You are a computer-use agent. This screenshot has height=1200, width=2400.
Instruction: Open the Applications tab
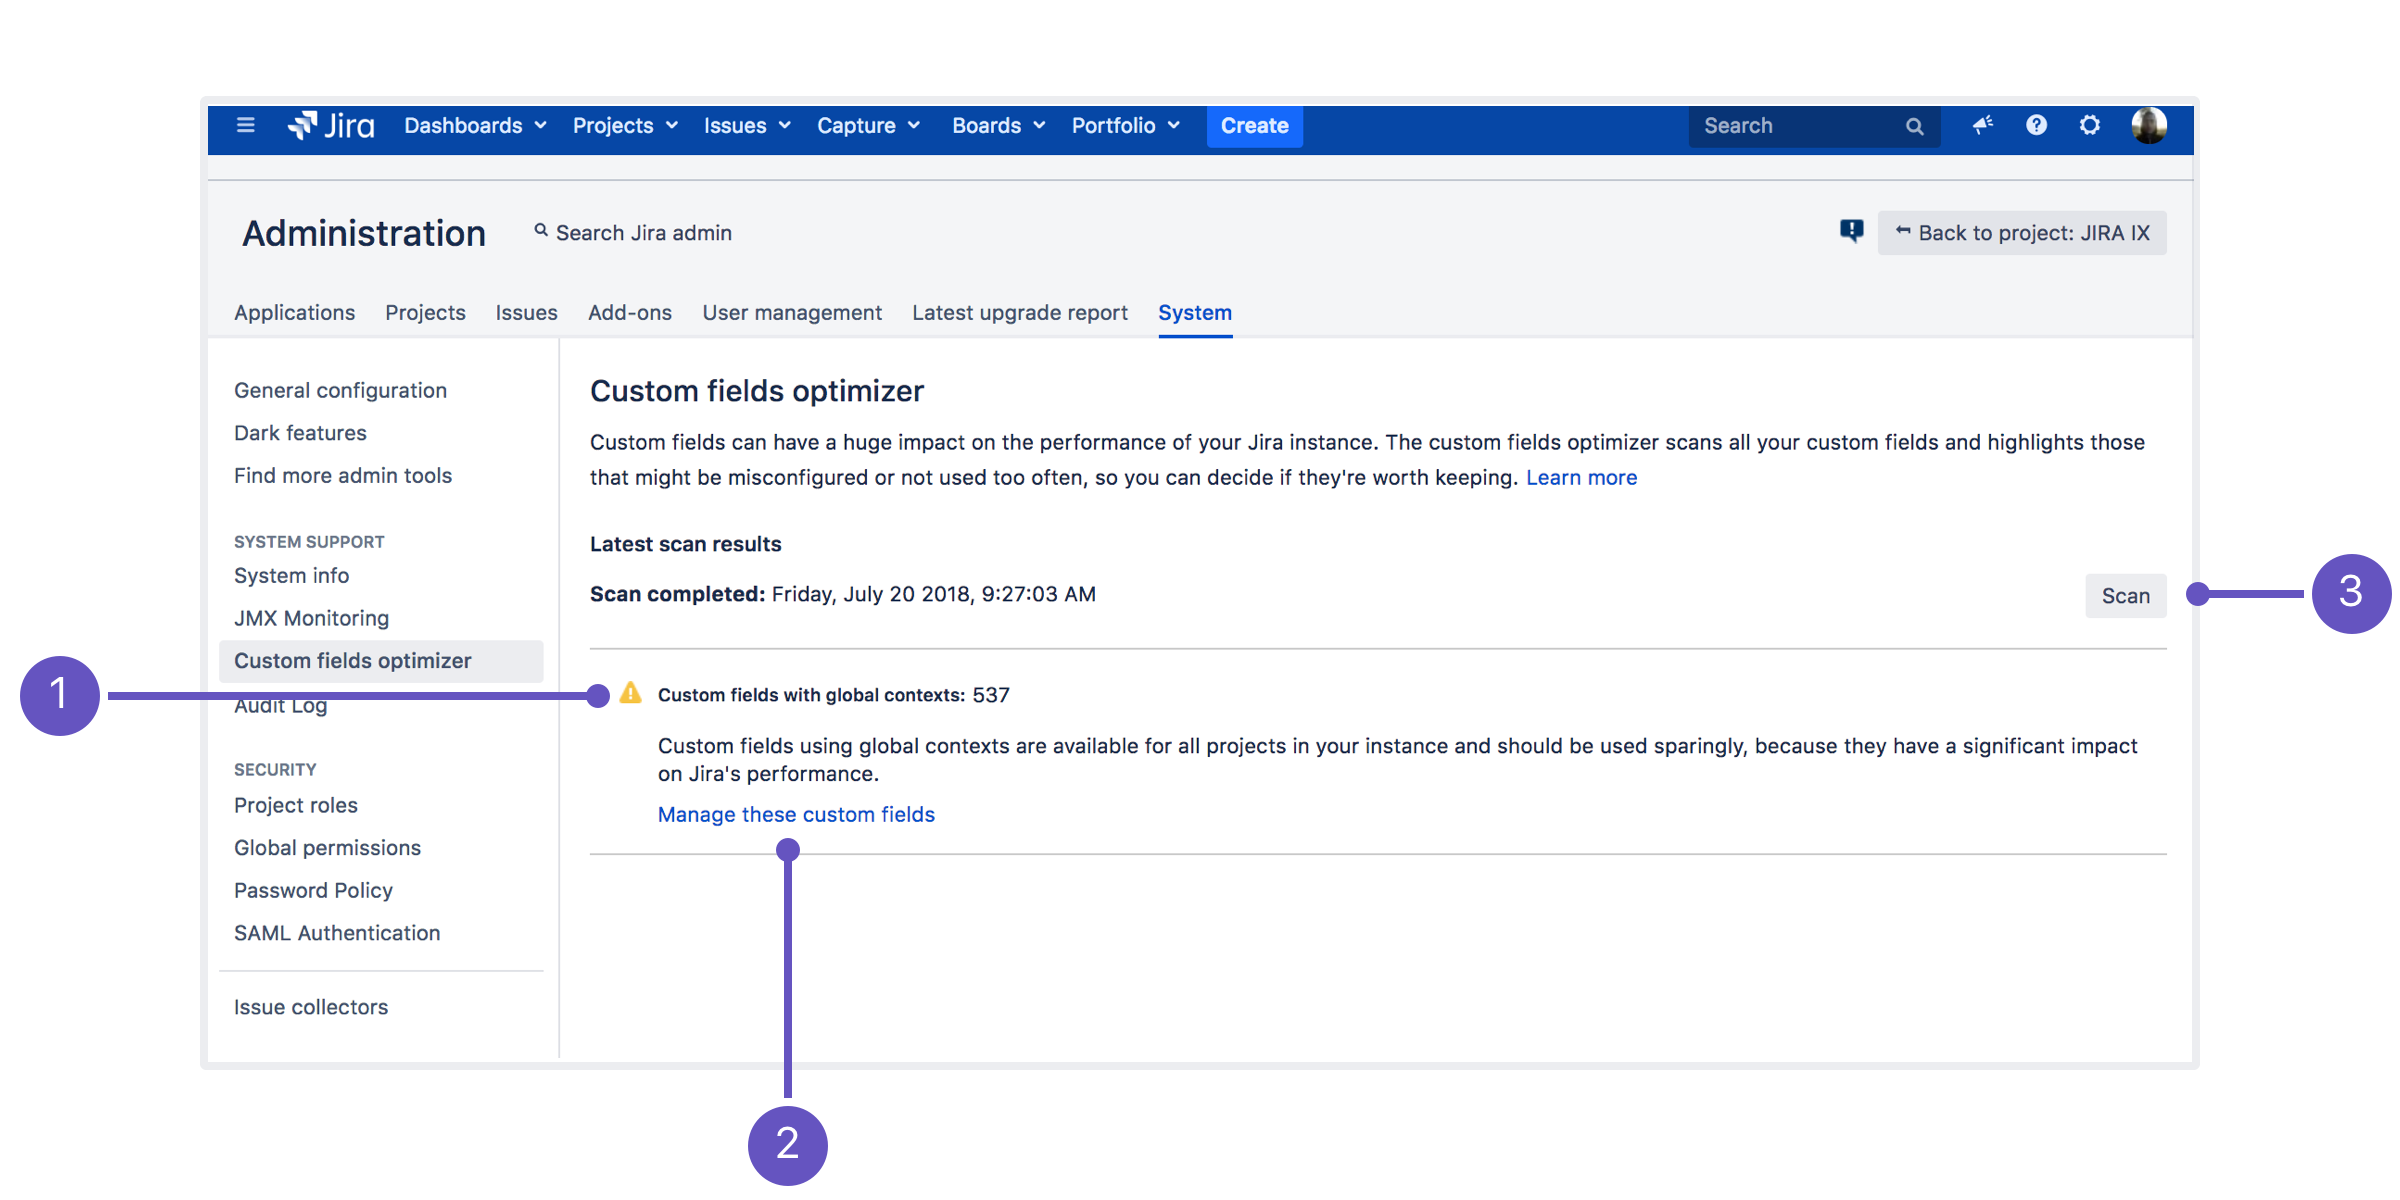[x=294, y=312]
